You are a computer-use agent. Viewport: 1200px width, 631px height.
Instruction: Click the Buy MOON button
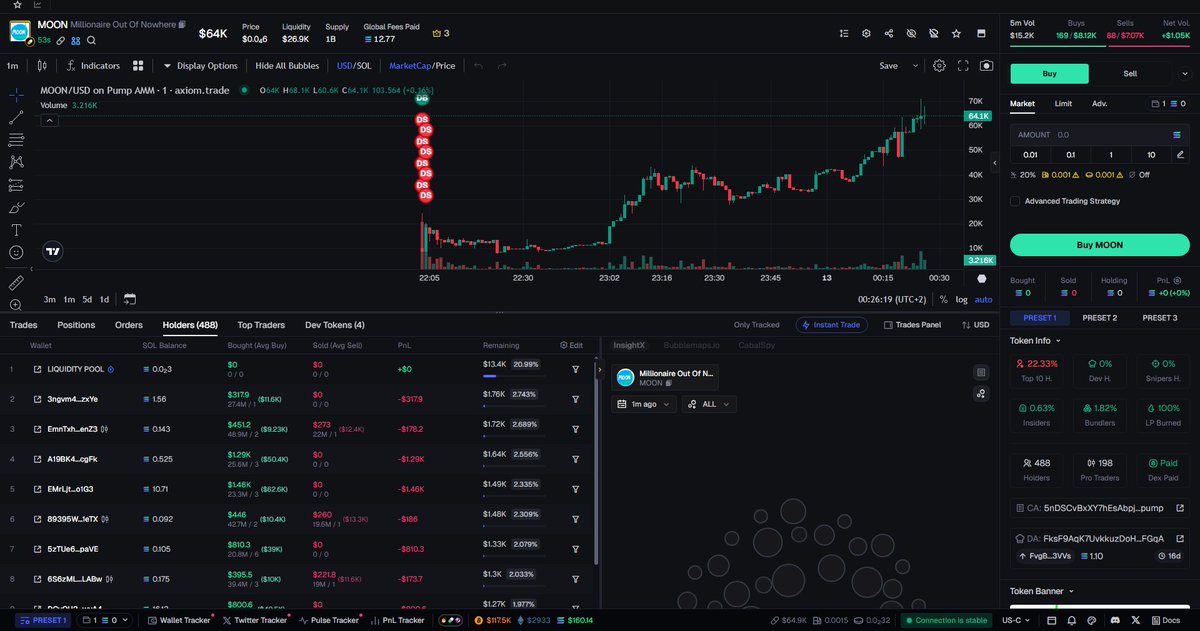[1100, 245]
